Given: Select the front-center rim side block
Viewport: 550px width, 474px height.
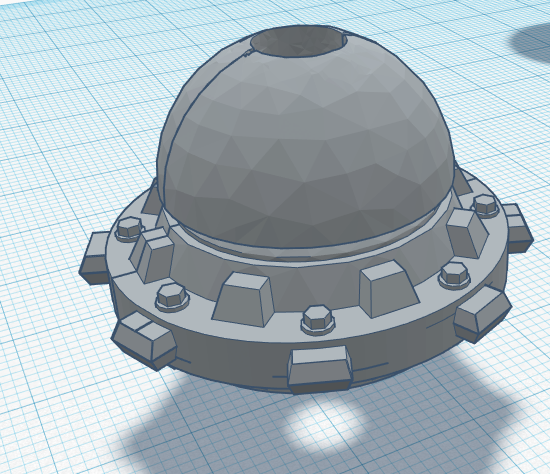Looking at the screenshot, I should tap(320, 369).
